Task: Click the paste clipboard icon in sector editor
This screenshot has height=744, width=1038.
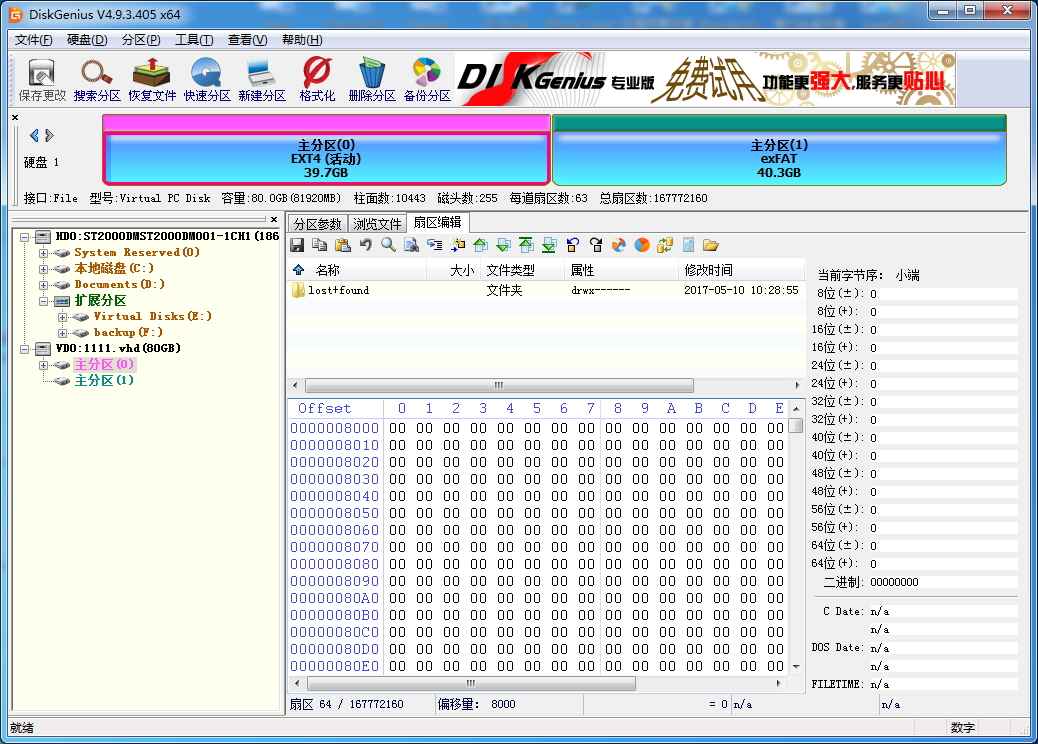Action: 343,246
